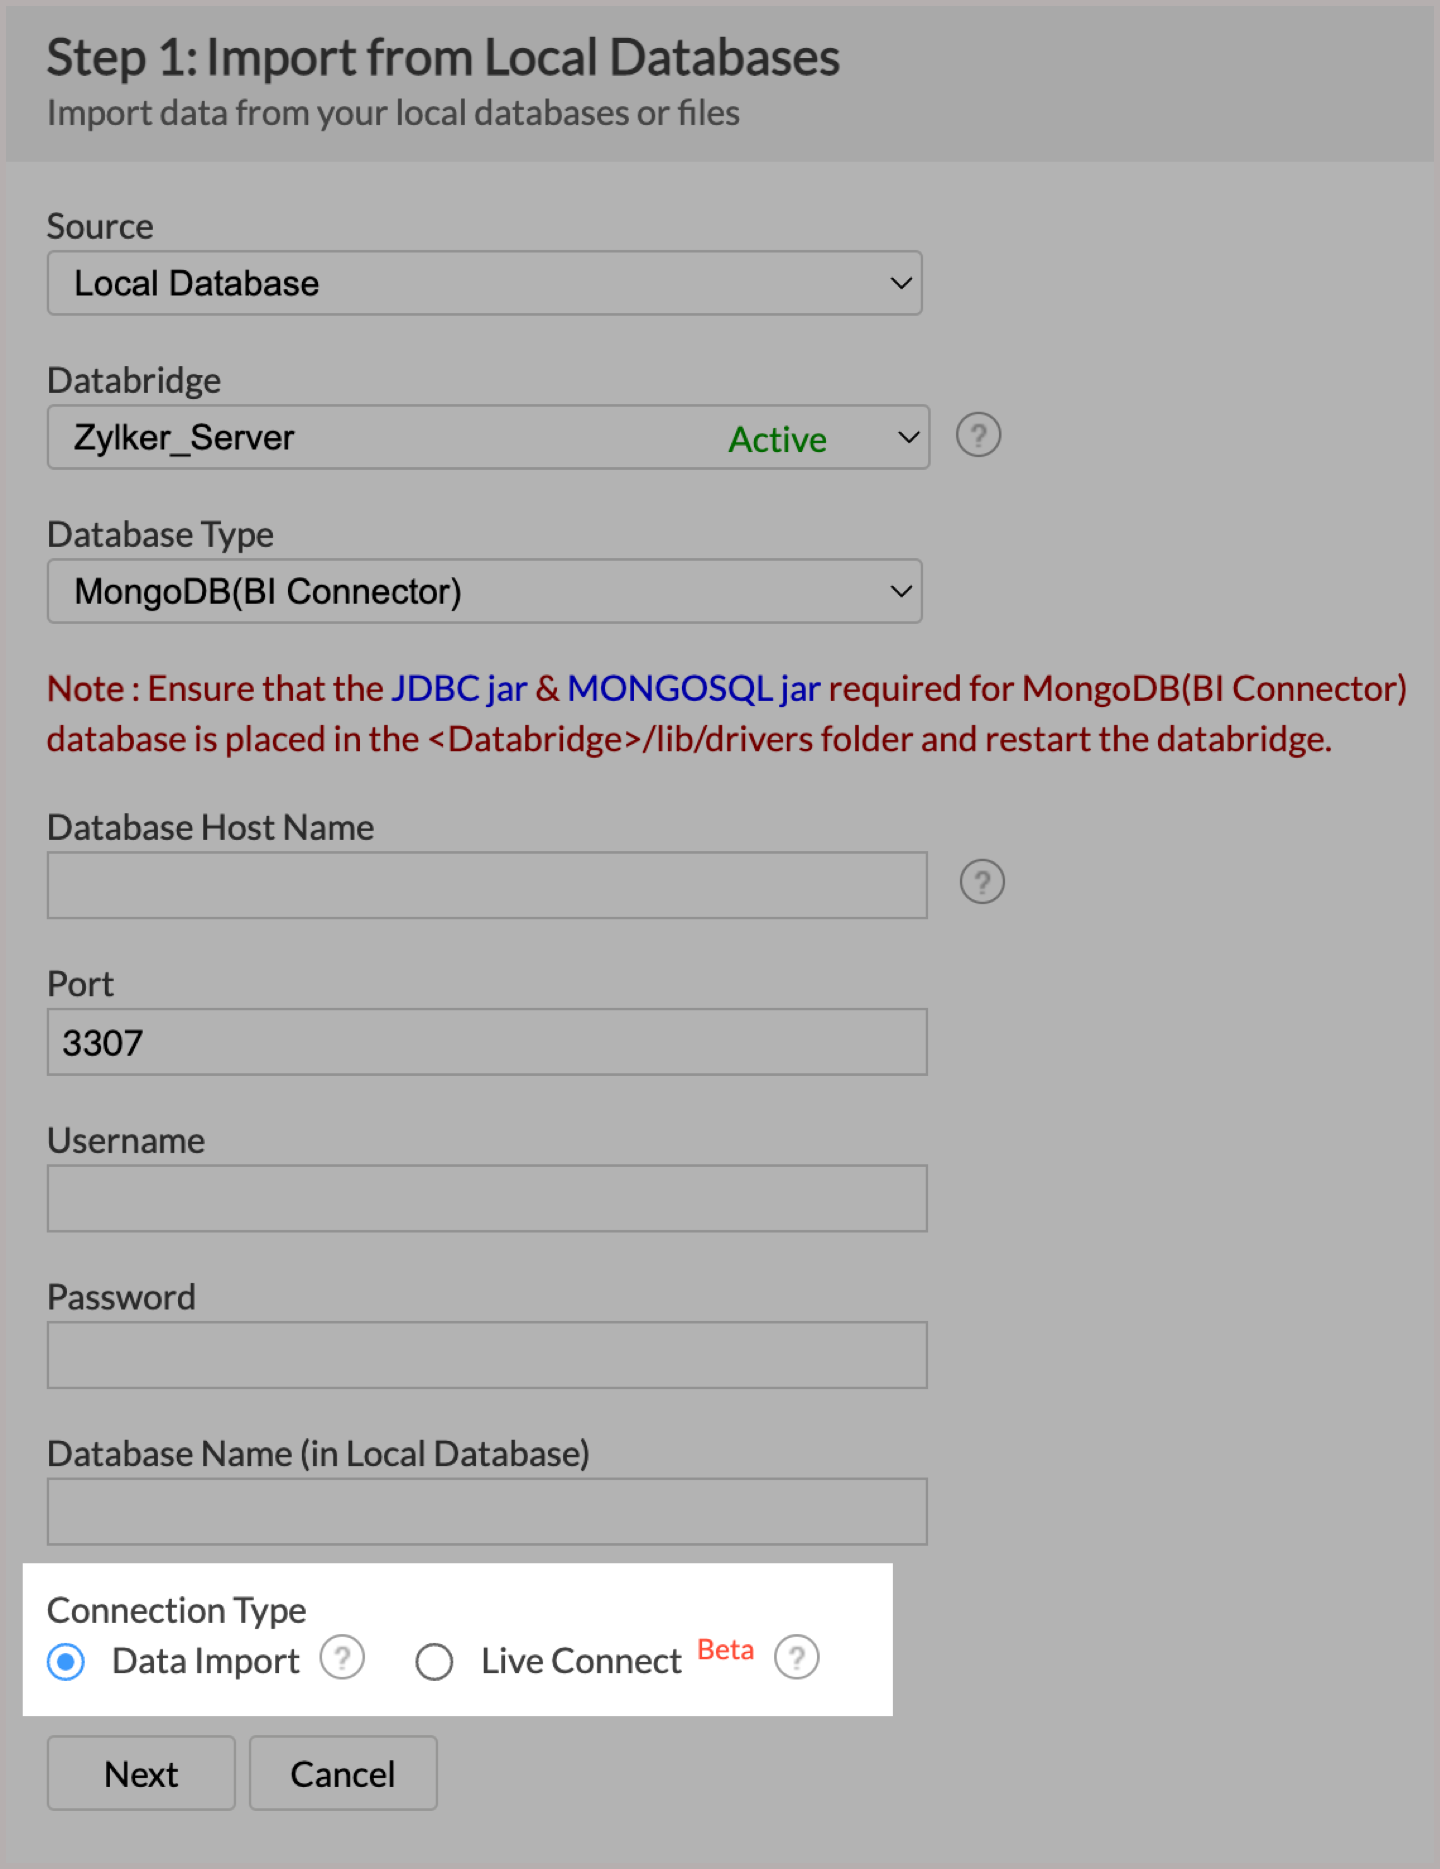Screen dimensions: 1440x1869
Task: Open the Source dropdown
Action: click(484, 283)
